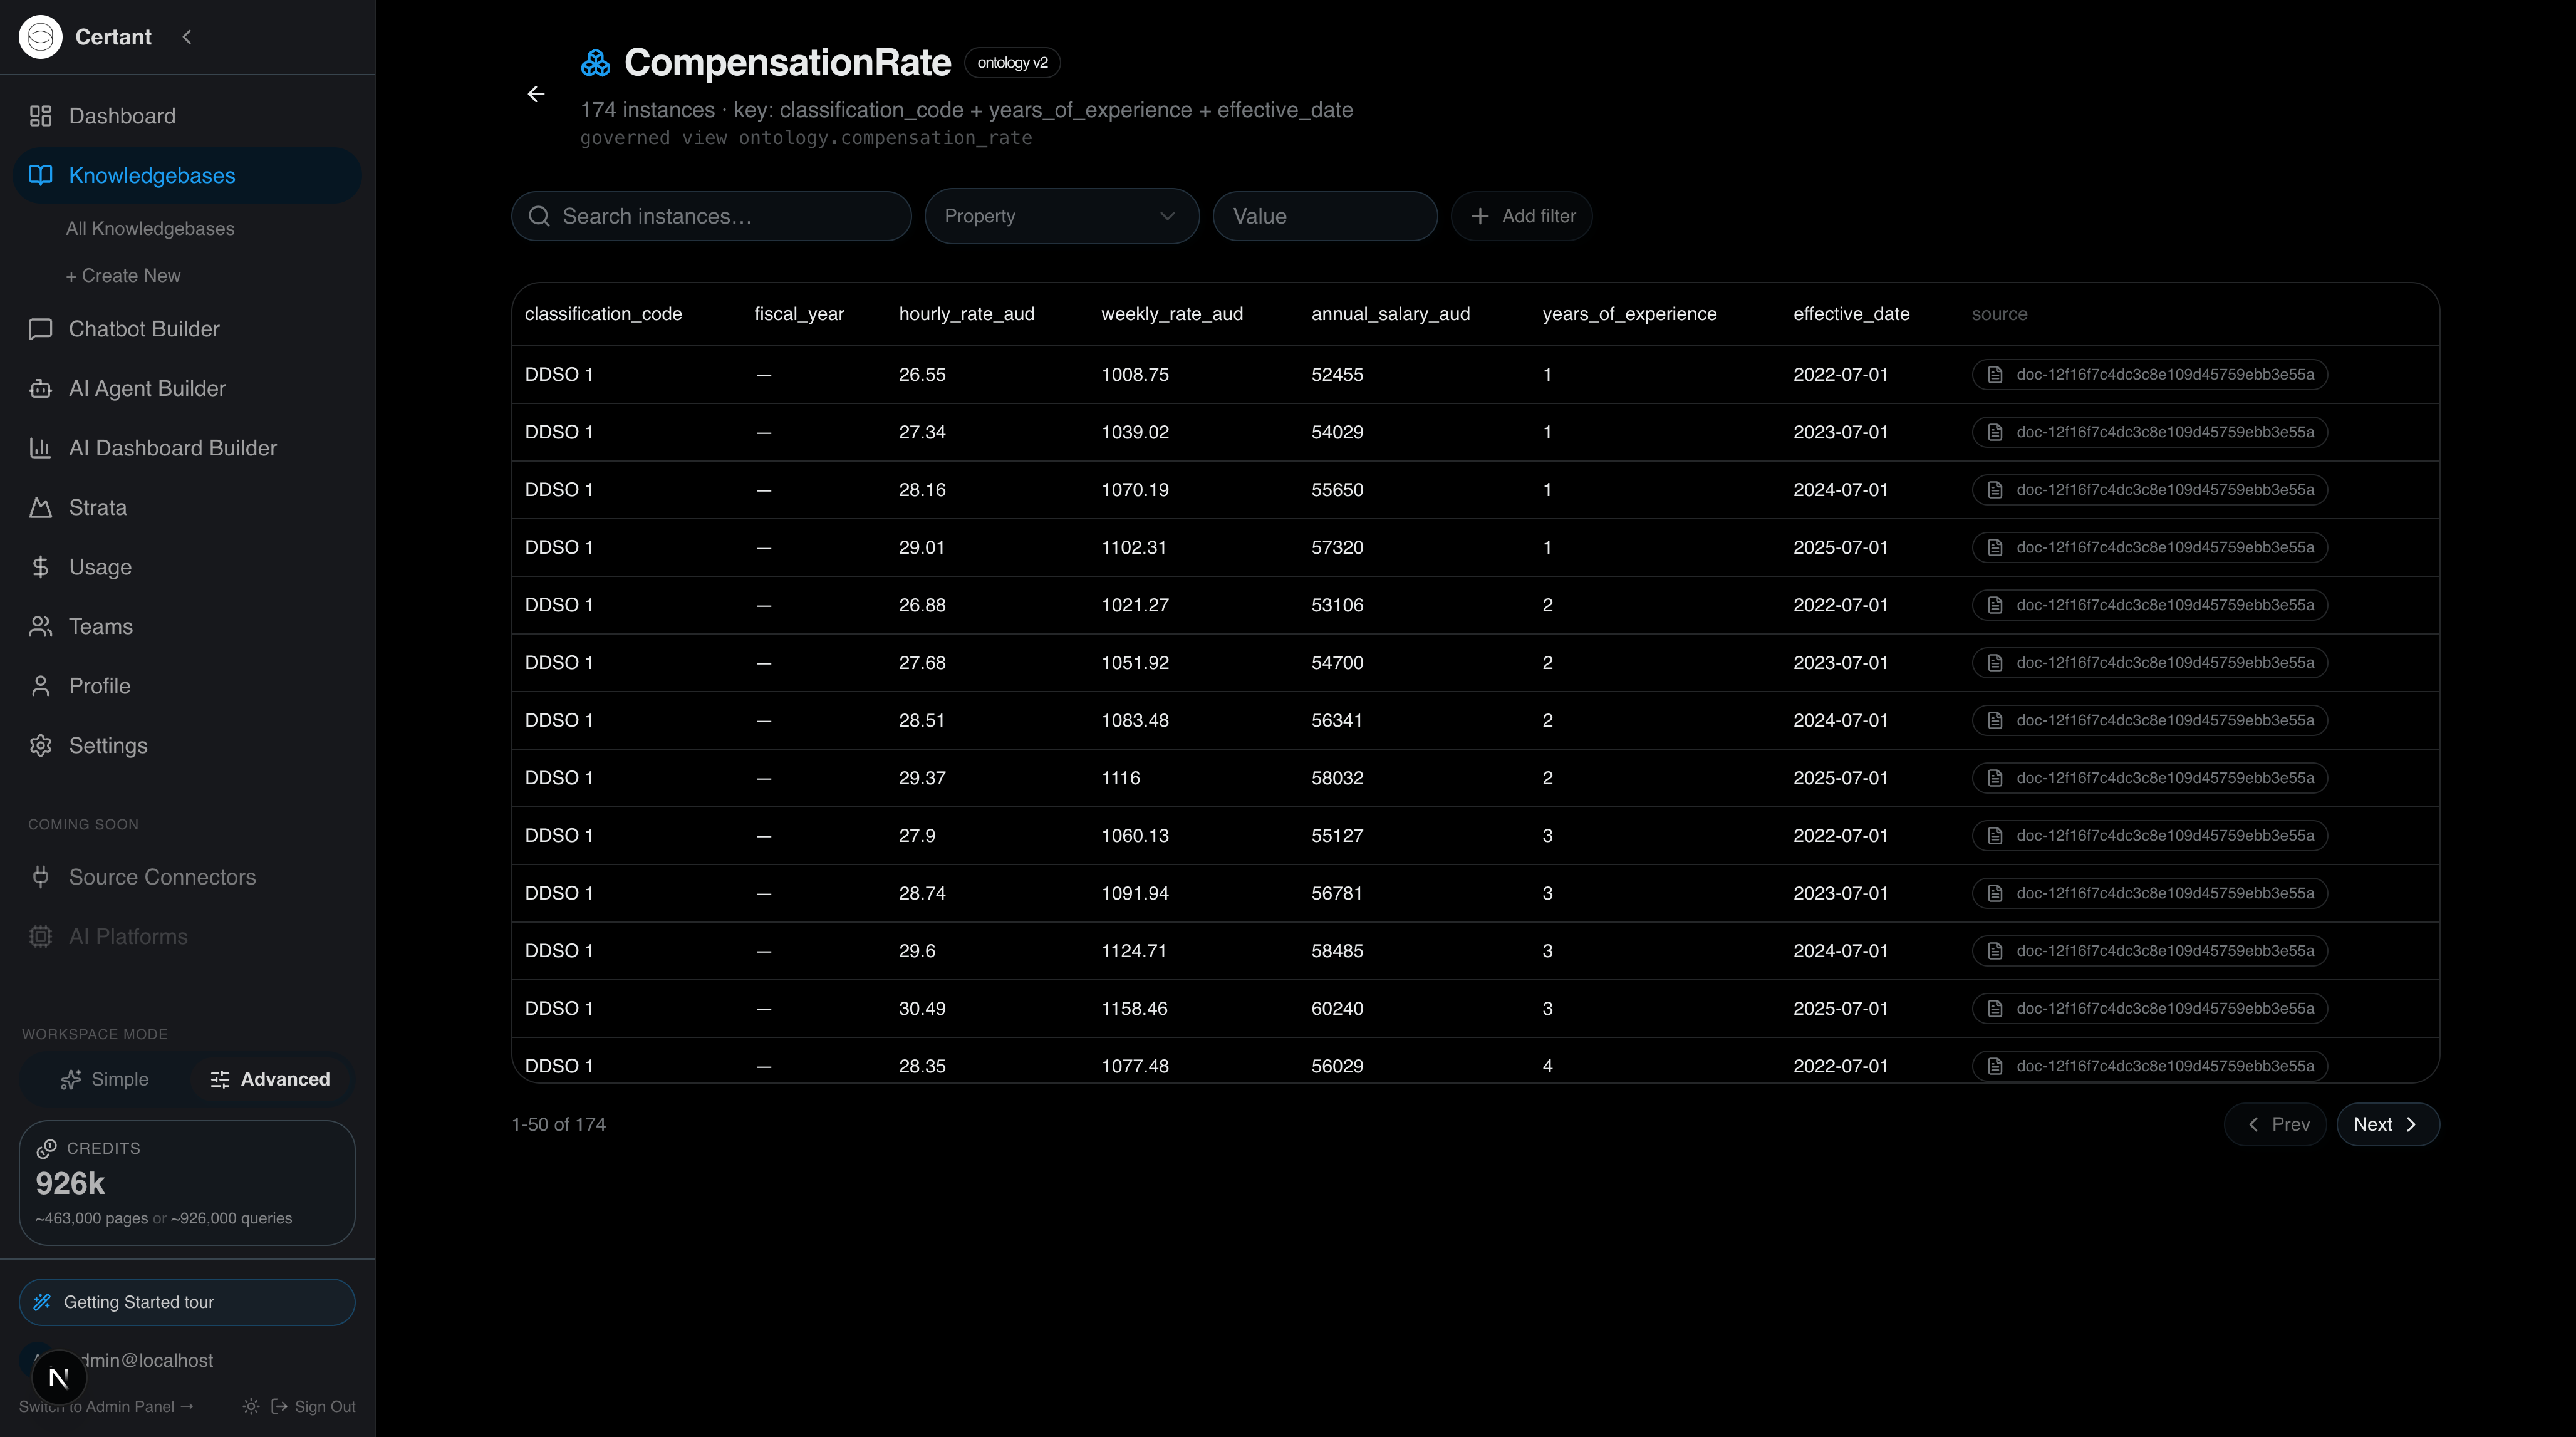The image size is (2576, 1437).
Task: Click the effective_date column header
Action: point(1851,314)
